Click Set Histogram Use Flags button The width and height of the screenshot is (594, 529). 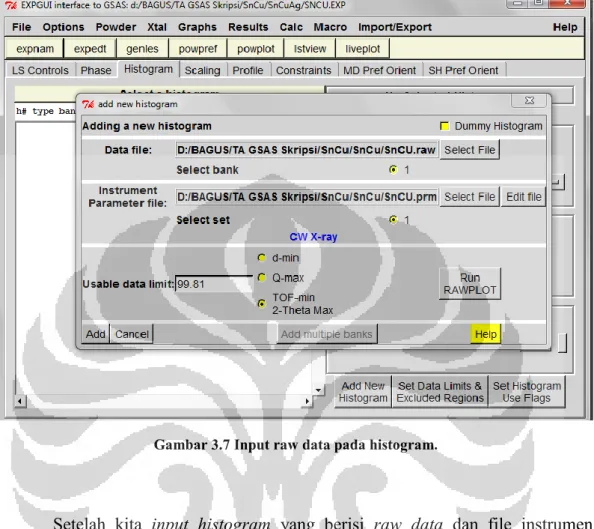coord(527,392)
